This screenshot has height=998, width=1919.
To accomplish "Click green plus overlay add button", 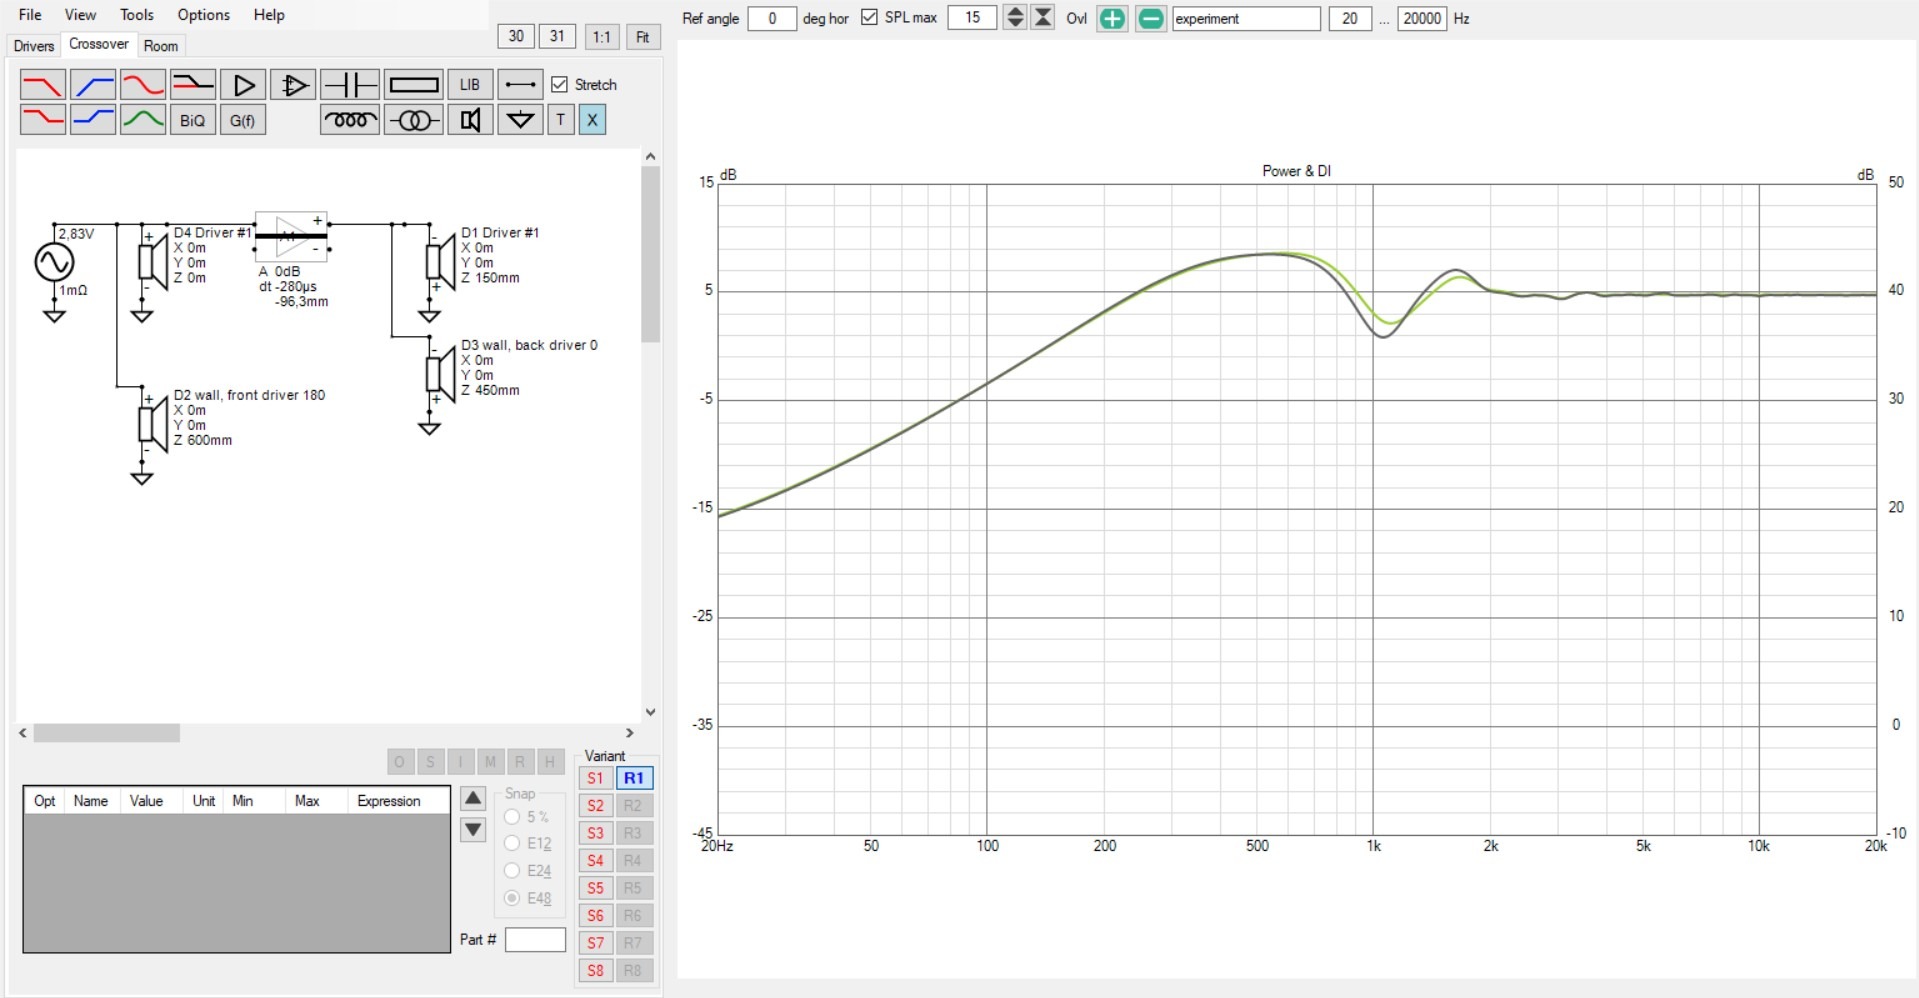I will point(1112,18).
